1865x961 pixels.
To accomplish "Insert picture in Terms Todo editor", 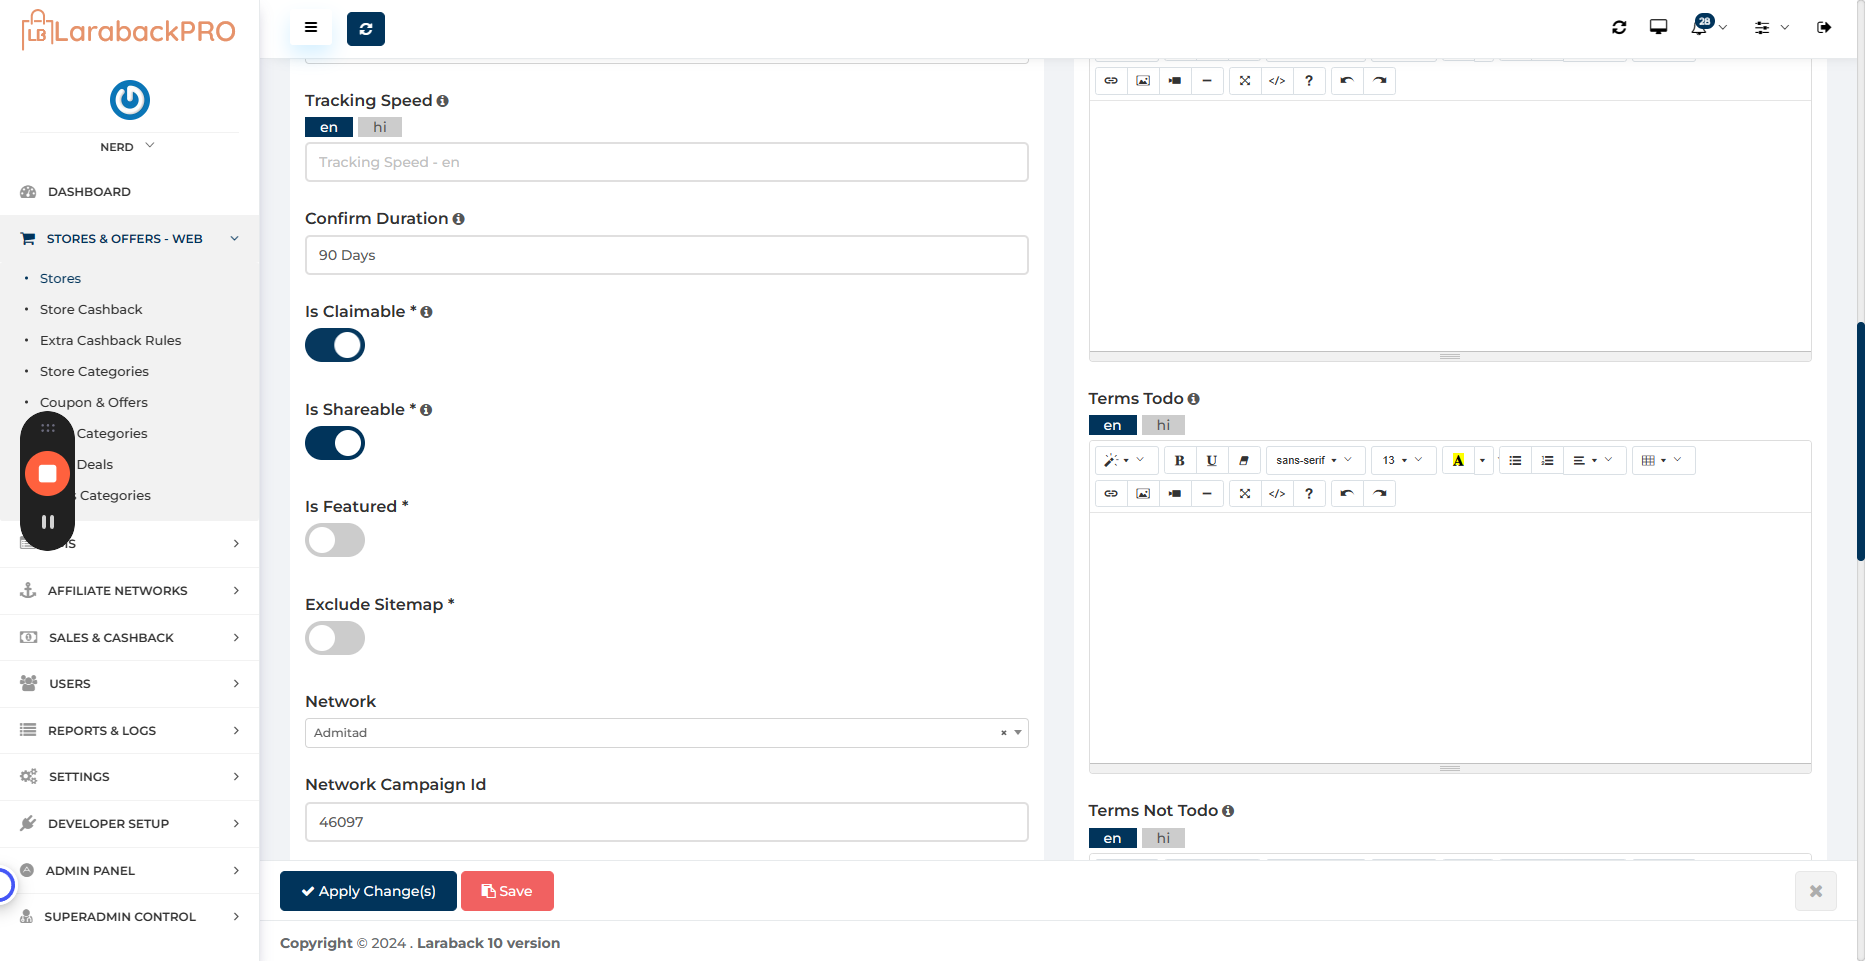I will pyautogui.click(x=1143, y=493).
